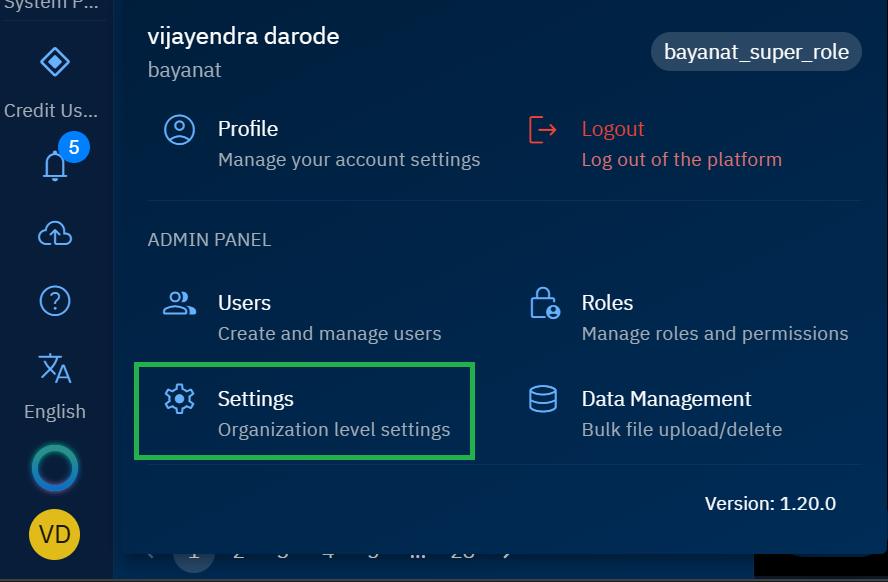Click the Data Management database icon

tap(543, 399)
